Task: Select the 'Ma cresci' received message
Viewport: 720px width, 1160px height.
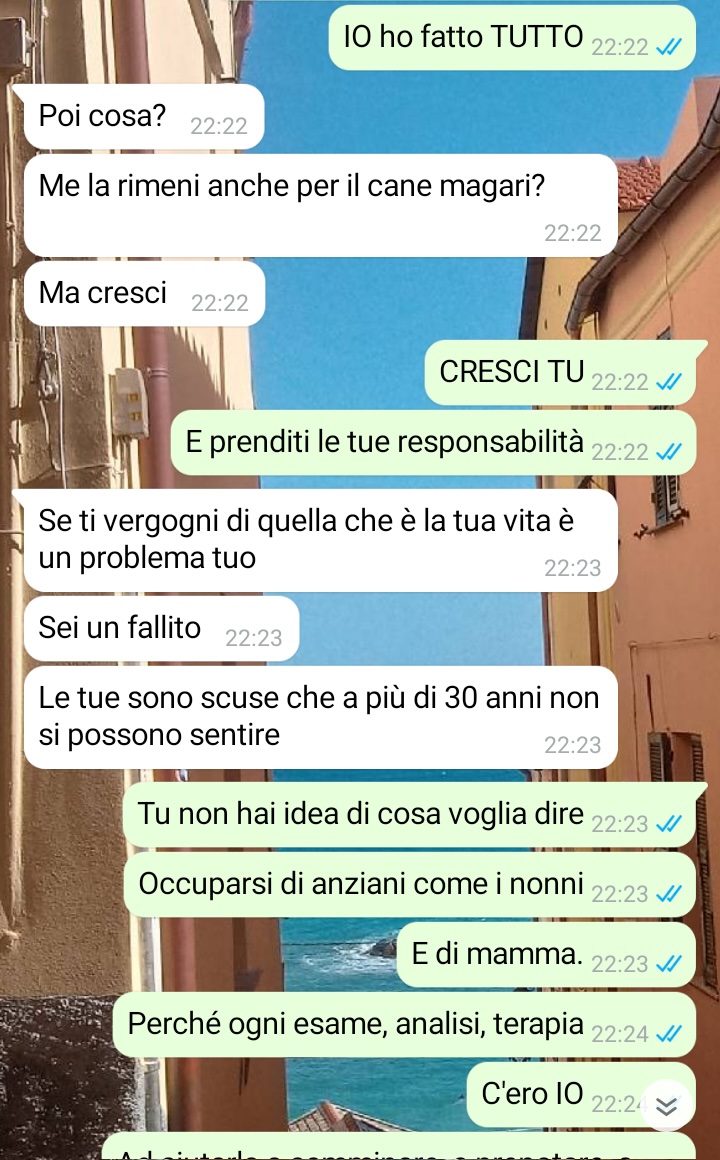Action: (144, 294)
